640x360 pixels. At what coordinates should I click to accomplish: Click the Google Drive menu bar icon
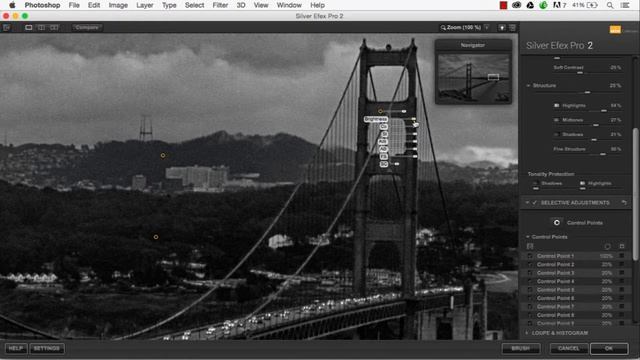tap(530, 5)
